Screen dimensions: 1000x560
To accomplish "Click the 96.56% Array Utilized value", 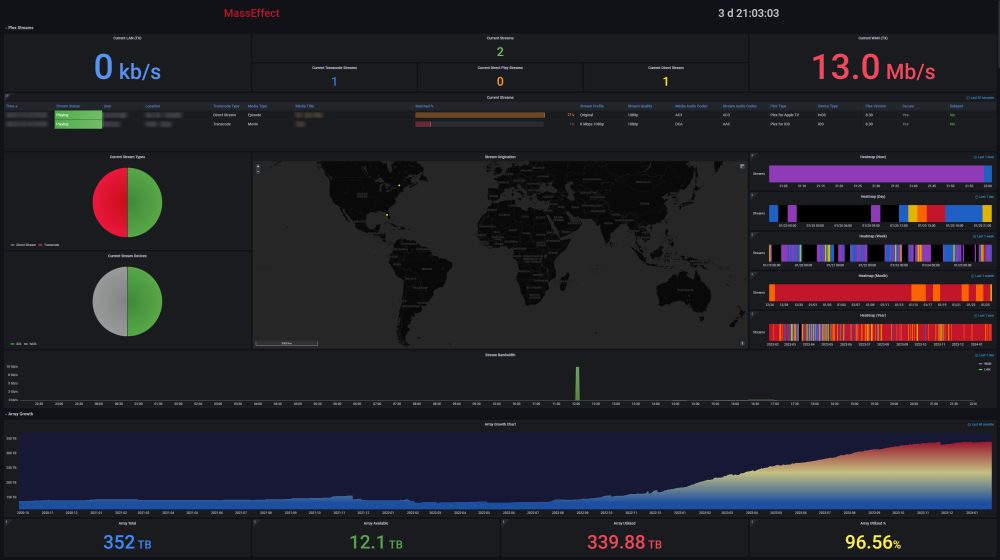I will (x=872, y=543).
